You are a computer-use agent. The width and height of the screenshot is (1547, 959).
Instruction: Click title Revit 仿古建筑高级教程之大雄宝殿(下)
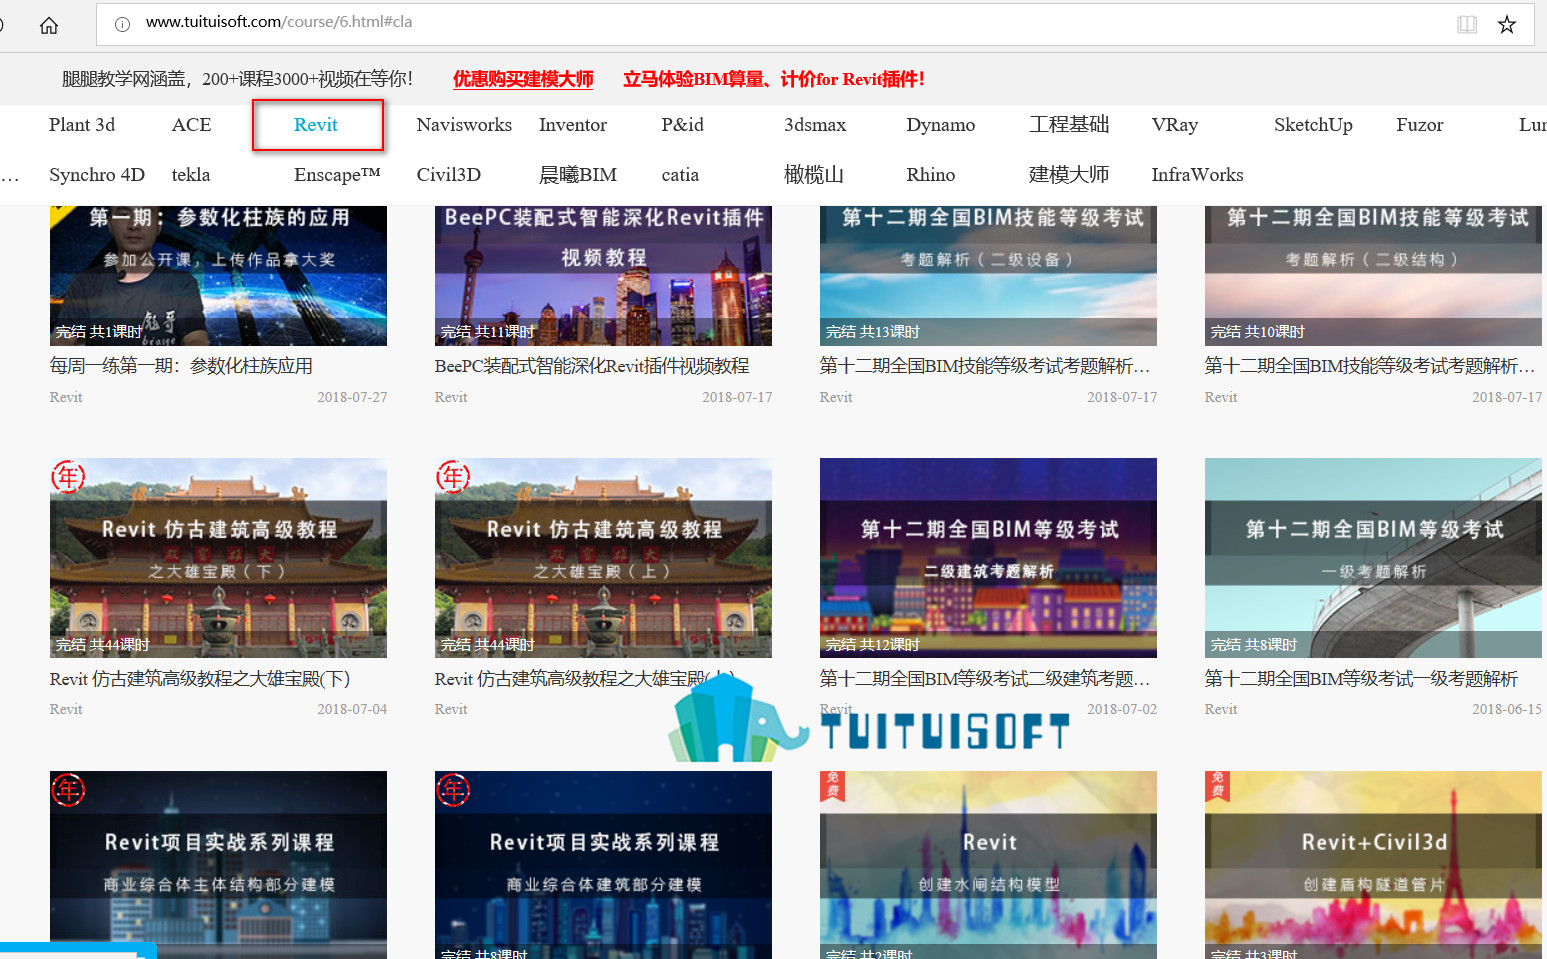[x=200, y=679]
